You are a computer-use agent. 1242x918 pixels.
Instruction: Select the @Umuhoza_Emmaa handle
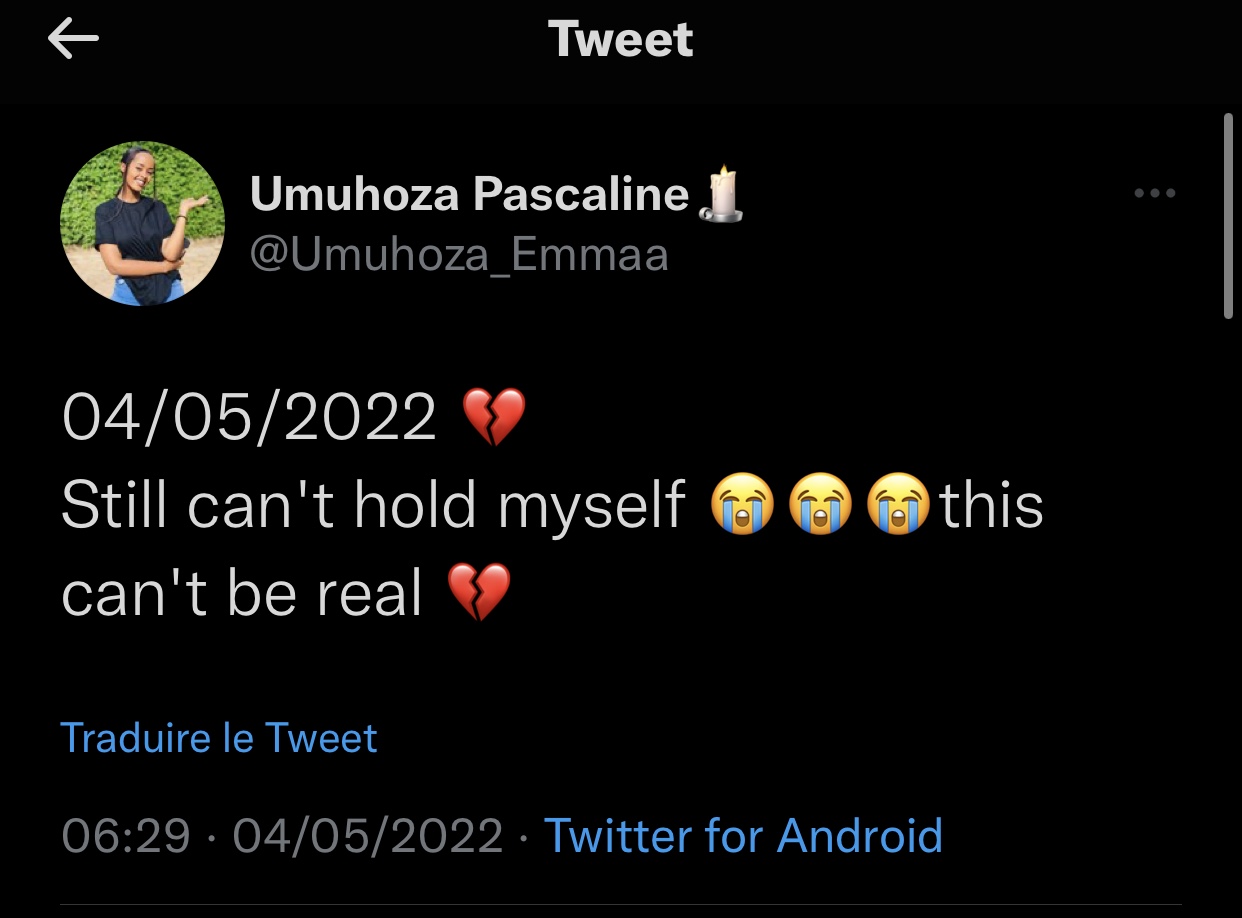pos(459,255)
